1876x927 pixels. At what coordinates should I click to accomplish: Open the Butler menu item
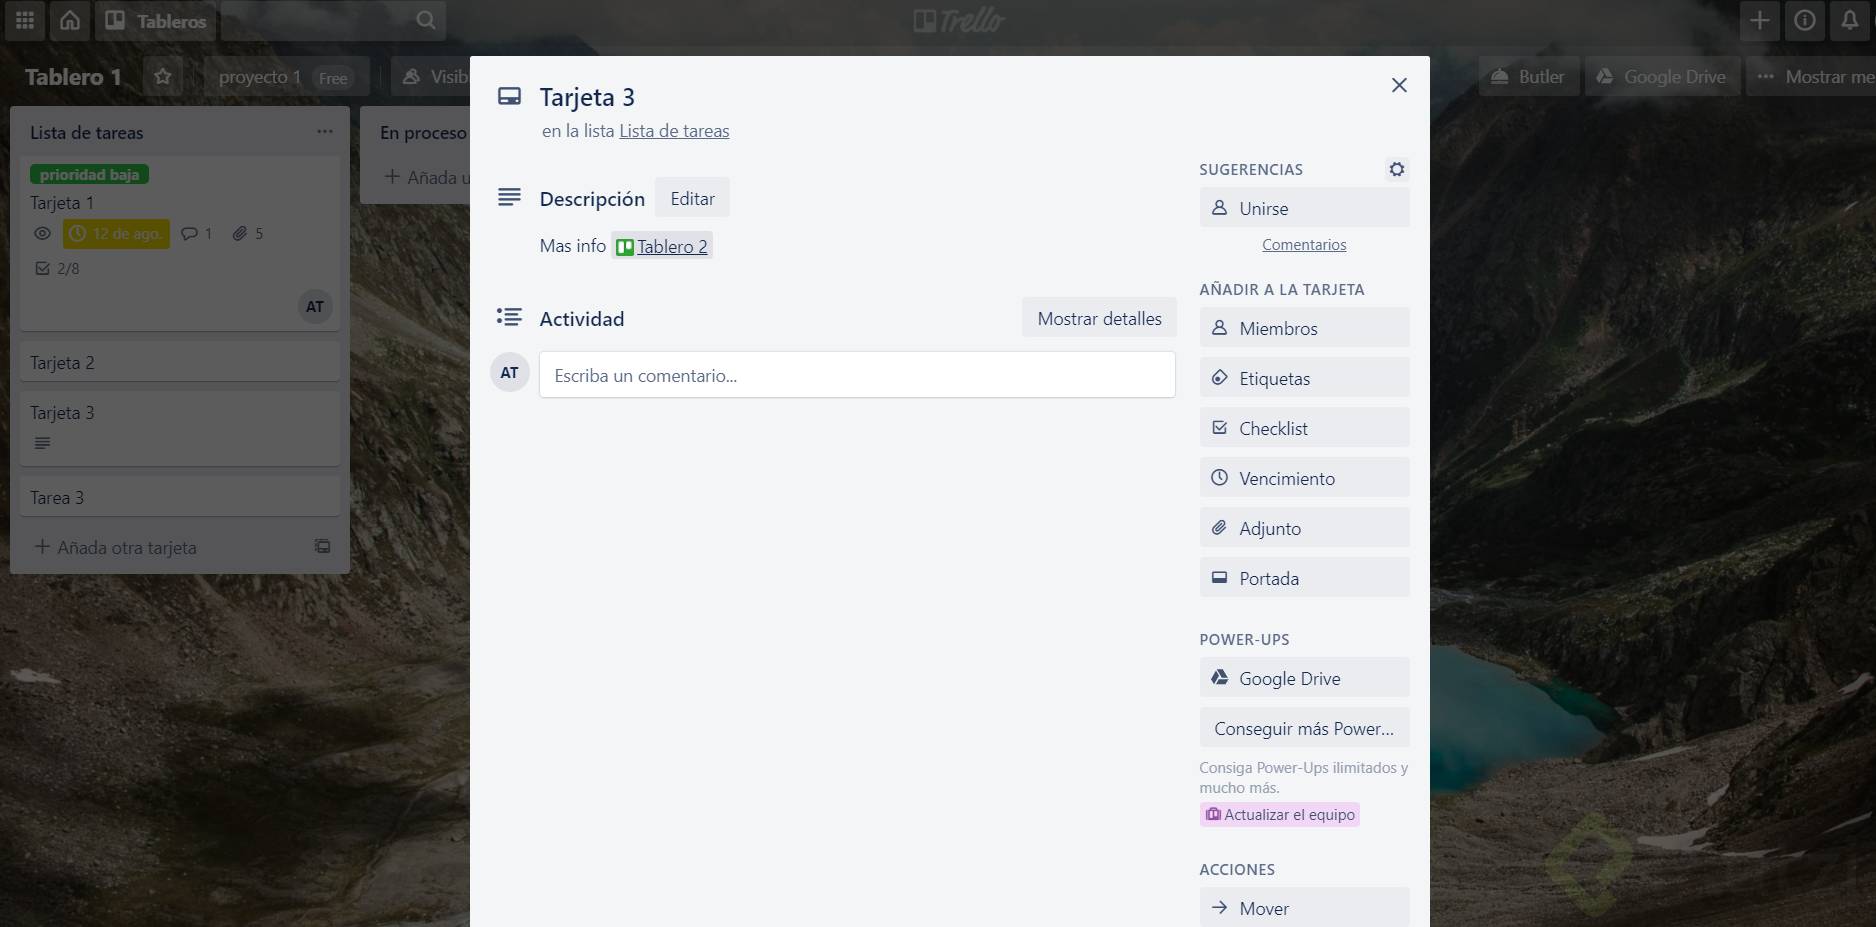pos(1528,77)
